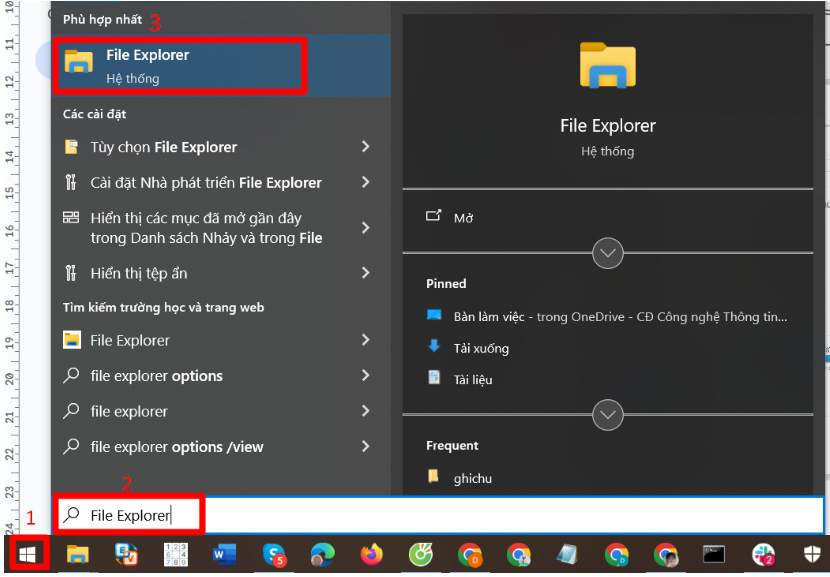Open Command Prompt from the taskbar

[x=714, y=554]
